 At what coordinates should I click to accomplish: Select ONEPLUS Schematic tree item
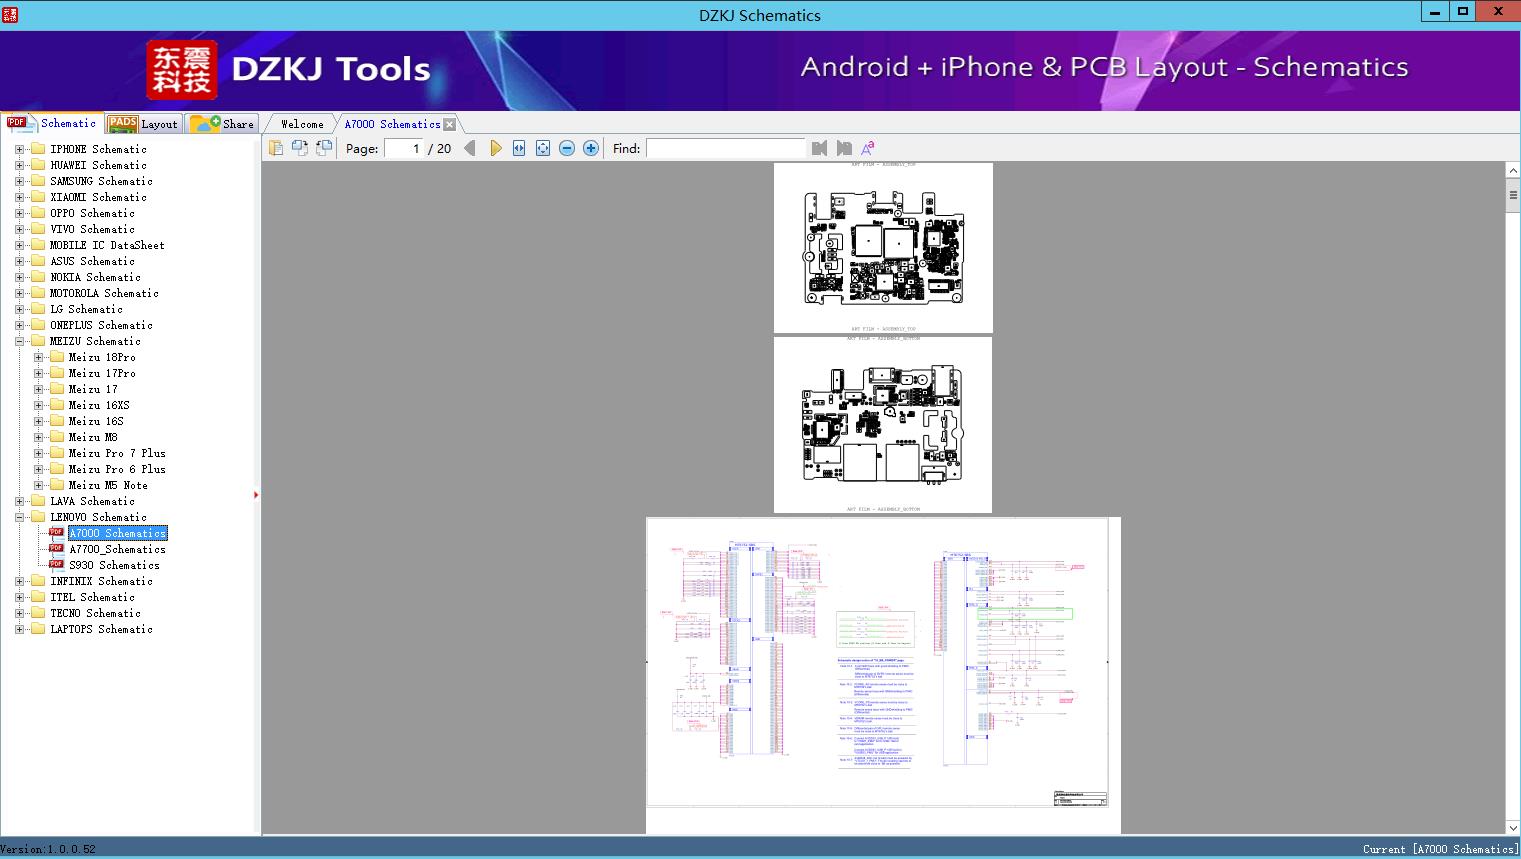pos(101,325)
